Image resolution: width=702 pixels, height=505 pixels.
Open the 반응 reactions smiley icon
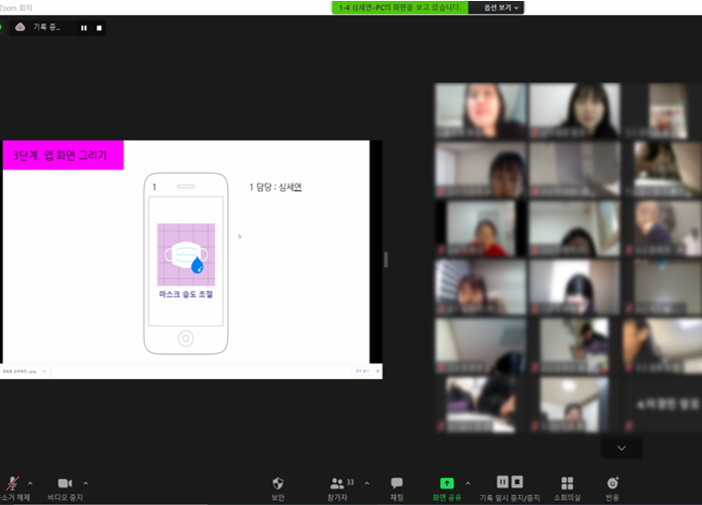click(x=612, y=483)
